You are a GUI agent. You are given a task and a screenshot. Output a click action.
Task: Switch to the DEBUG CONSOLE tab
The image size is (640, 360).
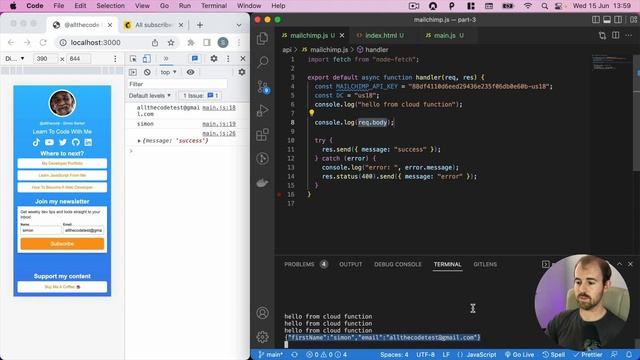398,264
